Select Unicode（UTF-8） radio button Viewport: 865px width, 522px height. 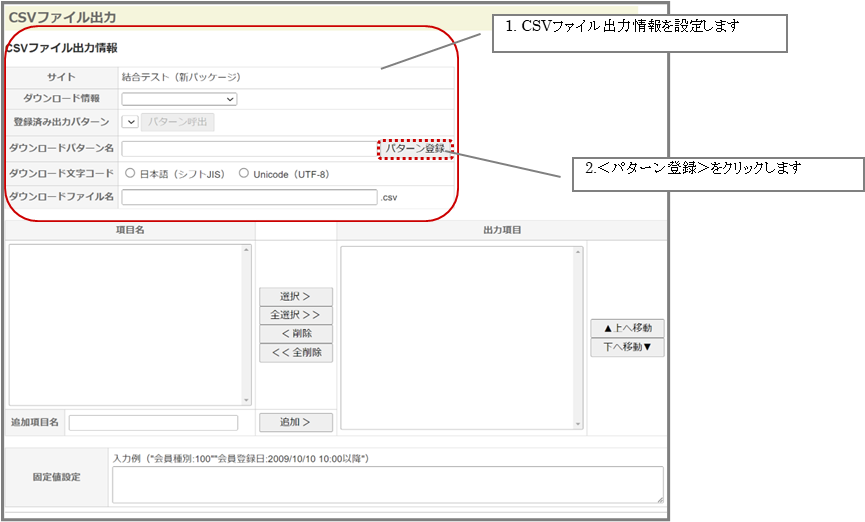point(244,173)
